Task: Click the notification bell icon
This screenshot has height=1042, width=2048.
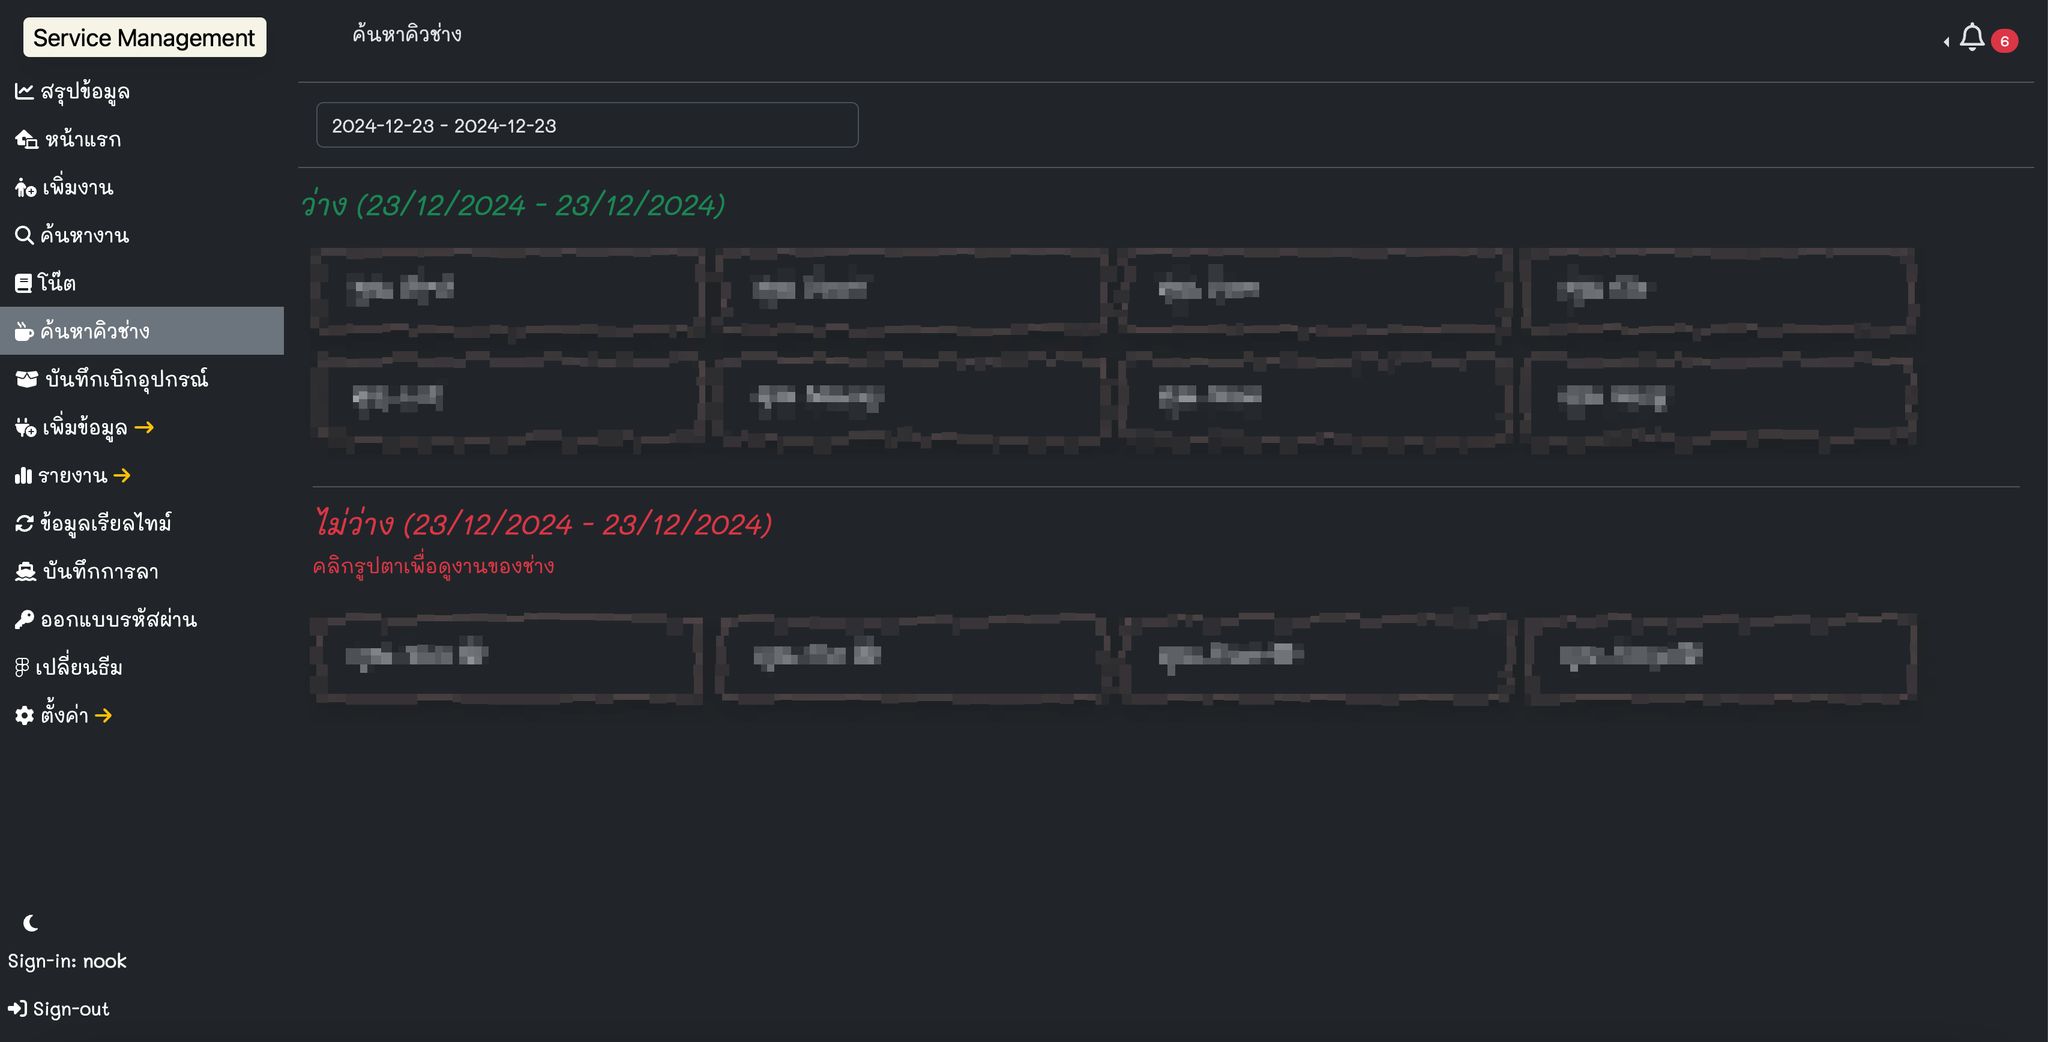Action: point(1971,38)
